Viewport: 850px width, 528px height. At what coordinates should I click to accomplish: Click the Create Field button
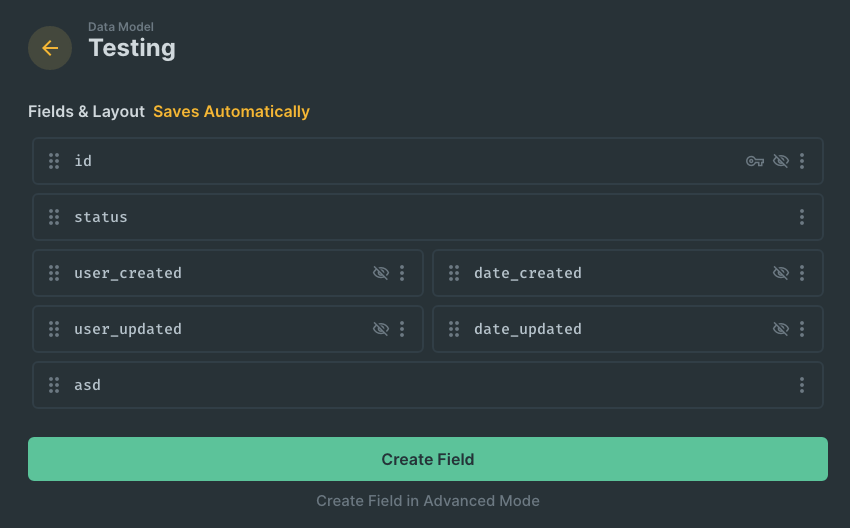pyautogui.click(x=428, y=459)
